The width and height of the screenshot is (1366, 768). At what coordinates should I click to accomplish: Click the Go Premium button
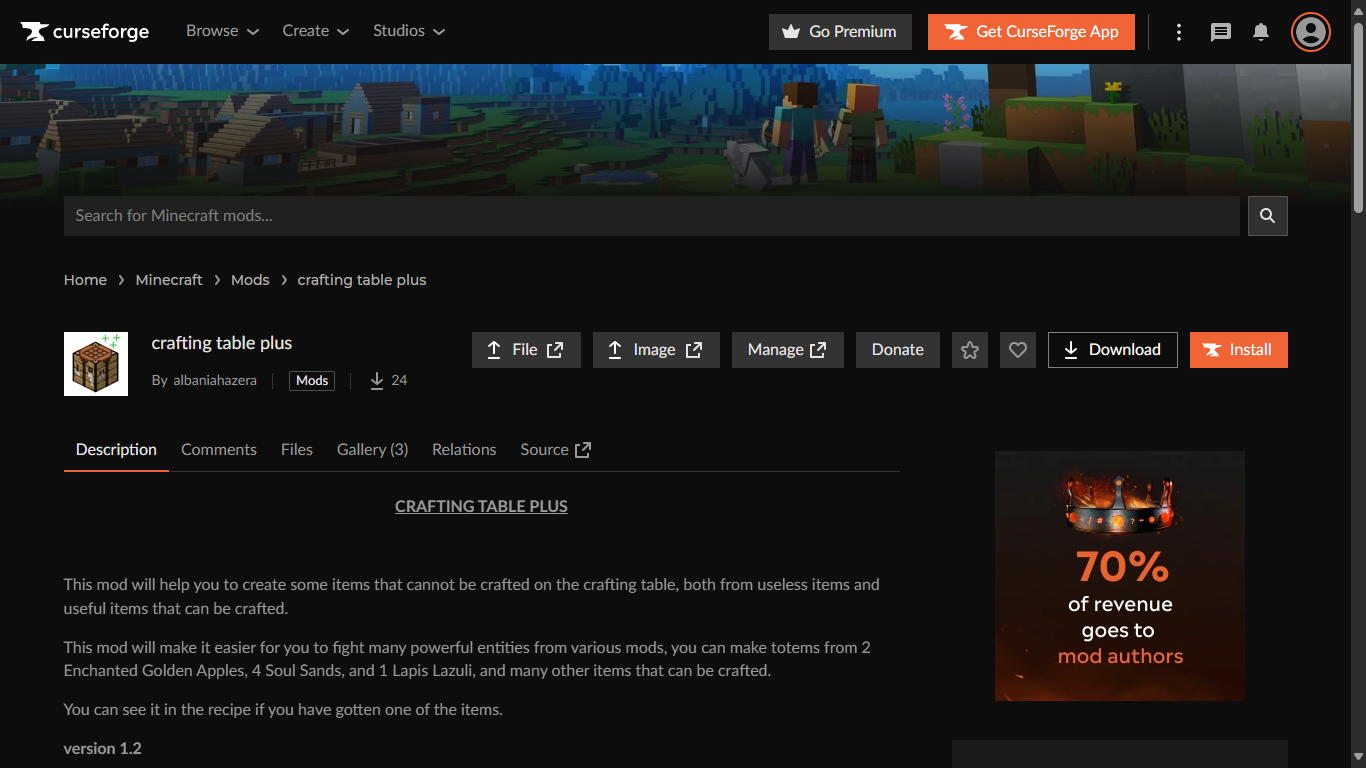[x=840, y=32]
